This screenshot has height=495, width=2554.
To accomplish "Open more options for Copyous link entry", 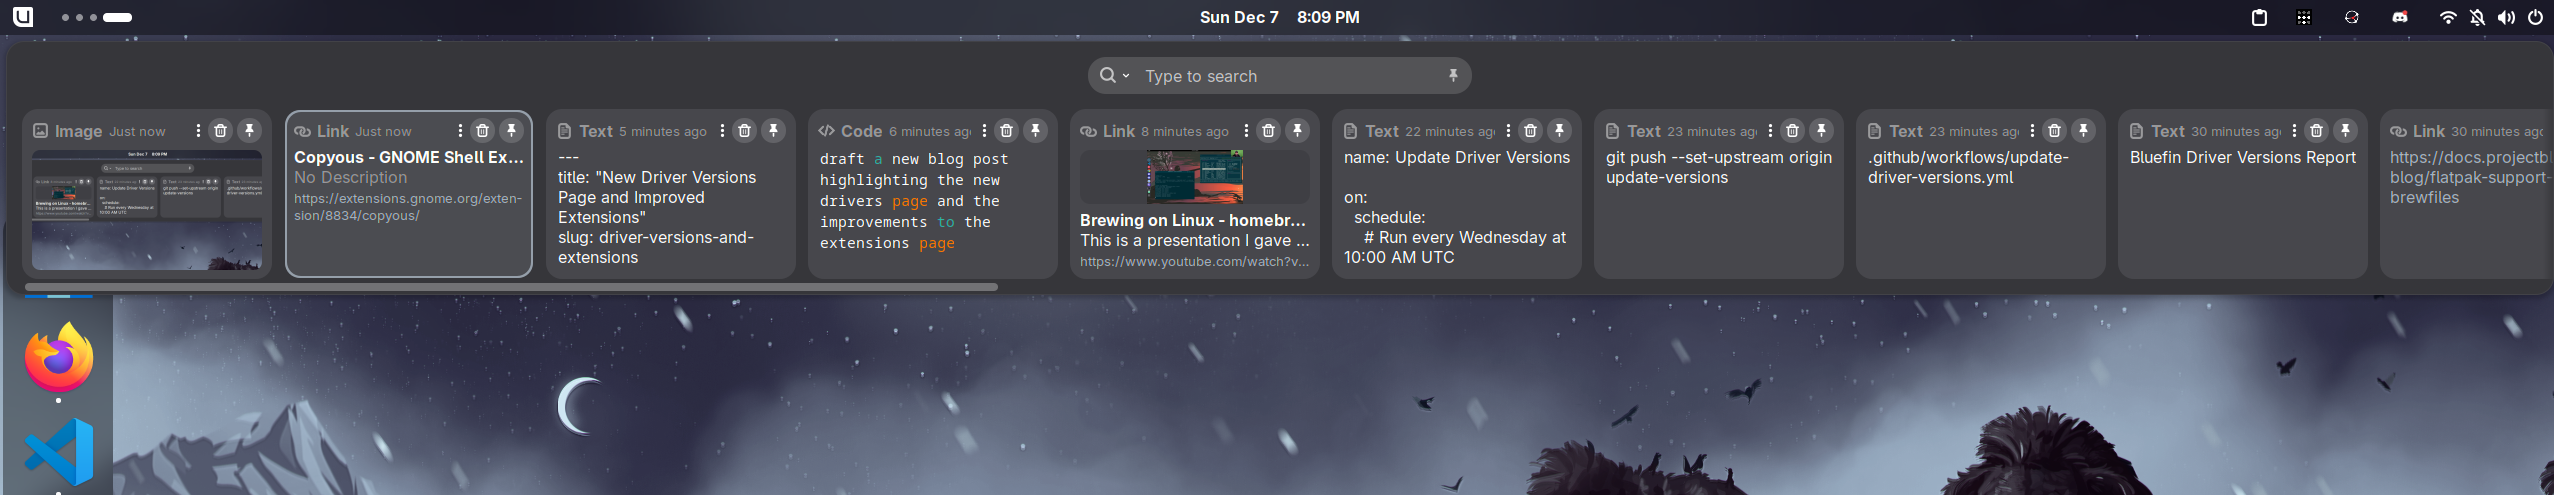I will 460,131.
